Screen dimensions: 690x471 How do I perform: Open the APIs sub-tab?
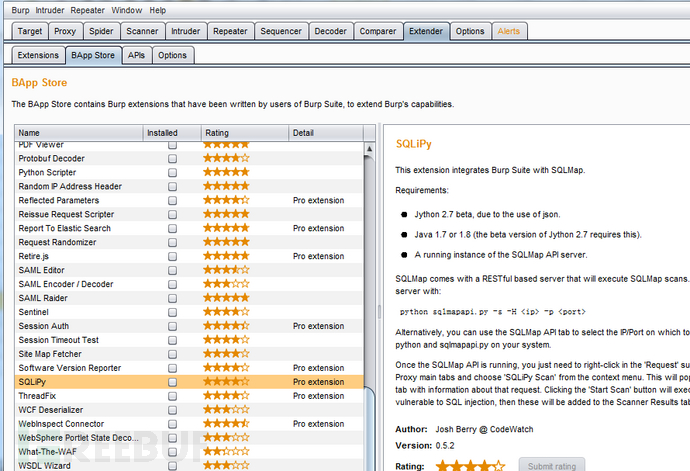coord(136,55)
